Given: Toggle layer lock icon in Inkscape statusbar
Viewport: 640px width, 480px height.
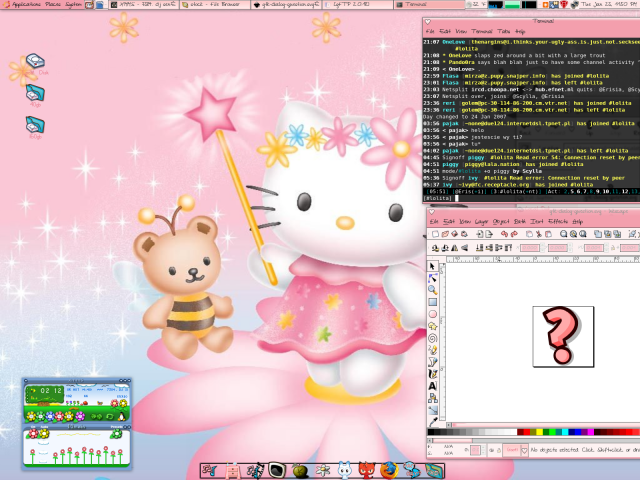Looking at the screenshot, I should (498, 450).
